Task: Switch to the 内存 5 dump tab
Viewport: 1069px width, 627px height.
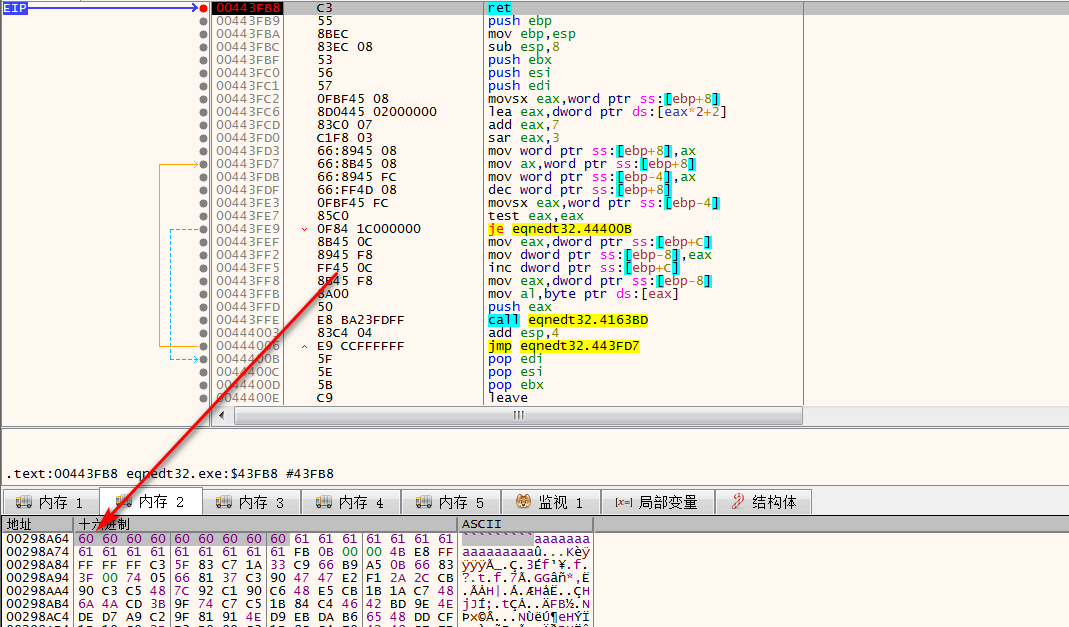Action: [451, 502]
